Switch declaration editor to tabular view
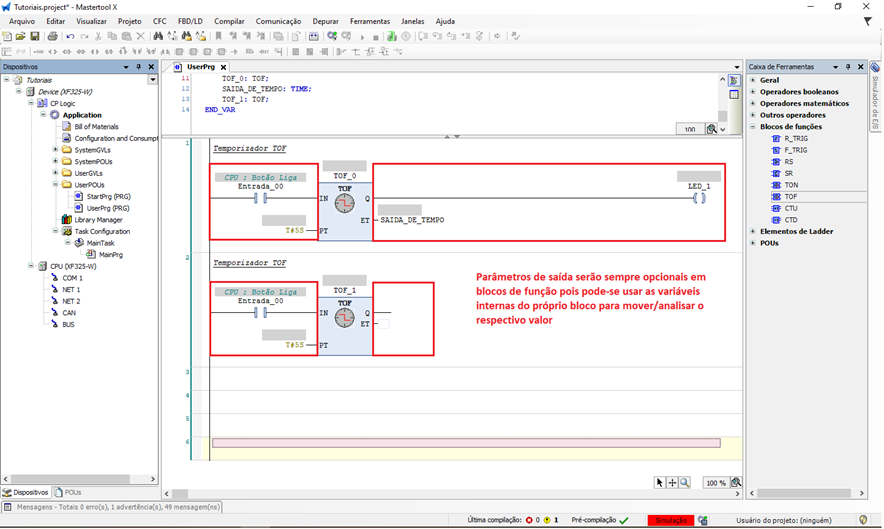Viewport: 884px width, 529px height. point(734,93)
